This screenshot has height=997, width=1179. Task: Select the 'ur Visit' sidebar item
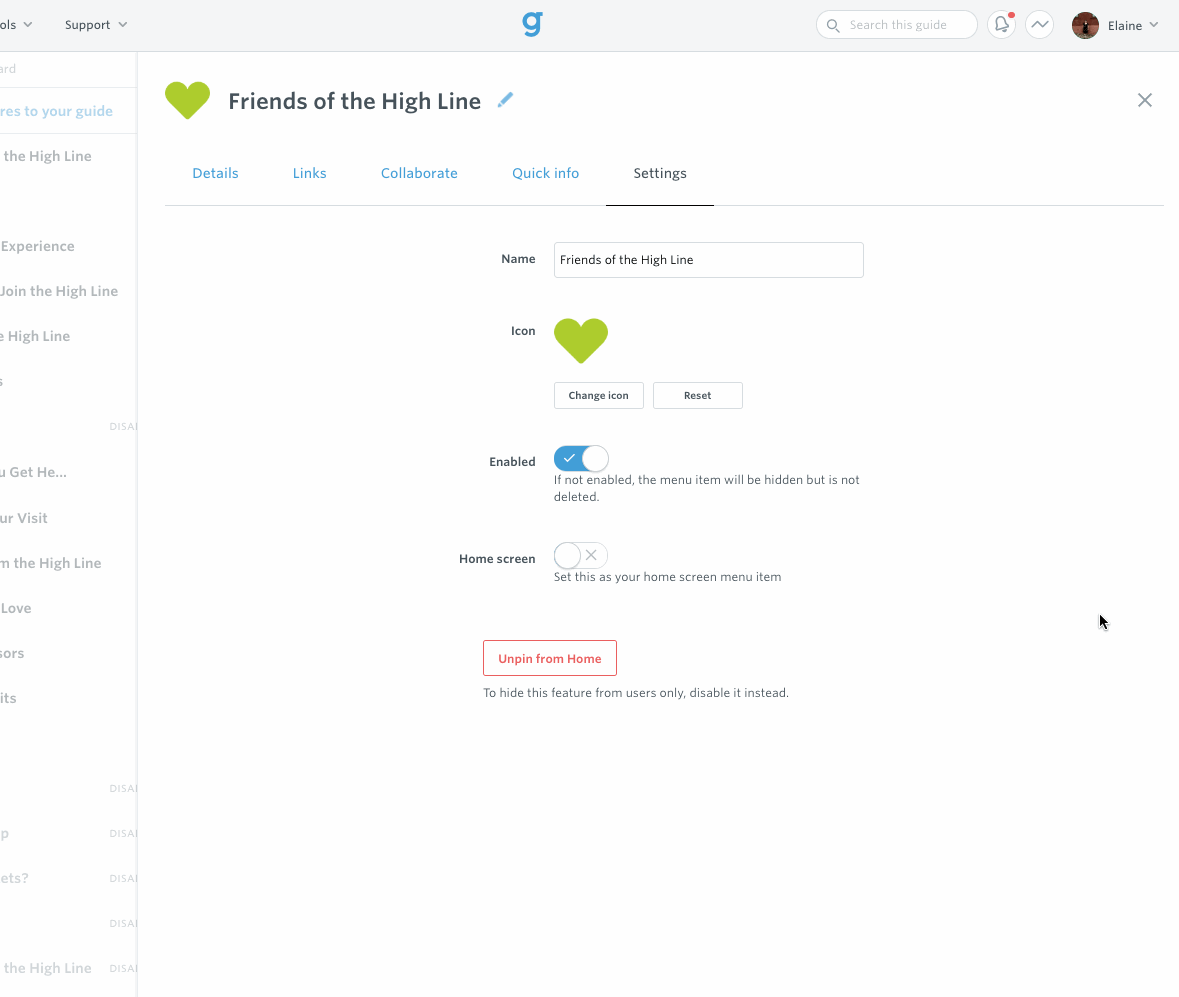[x=24, y=518]
